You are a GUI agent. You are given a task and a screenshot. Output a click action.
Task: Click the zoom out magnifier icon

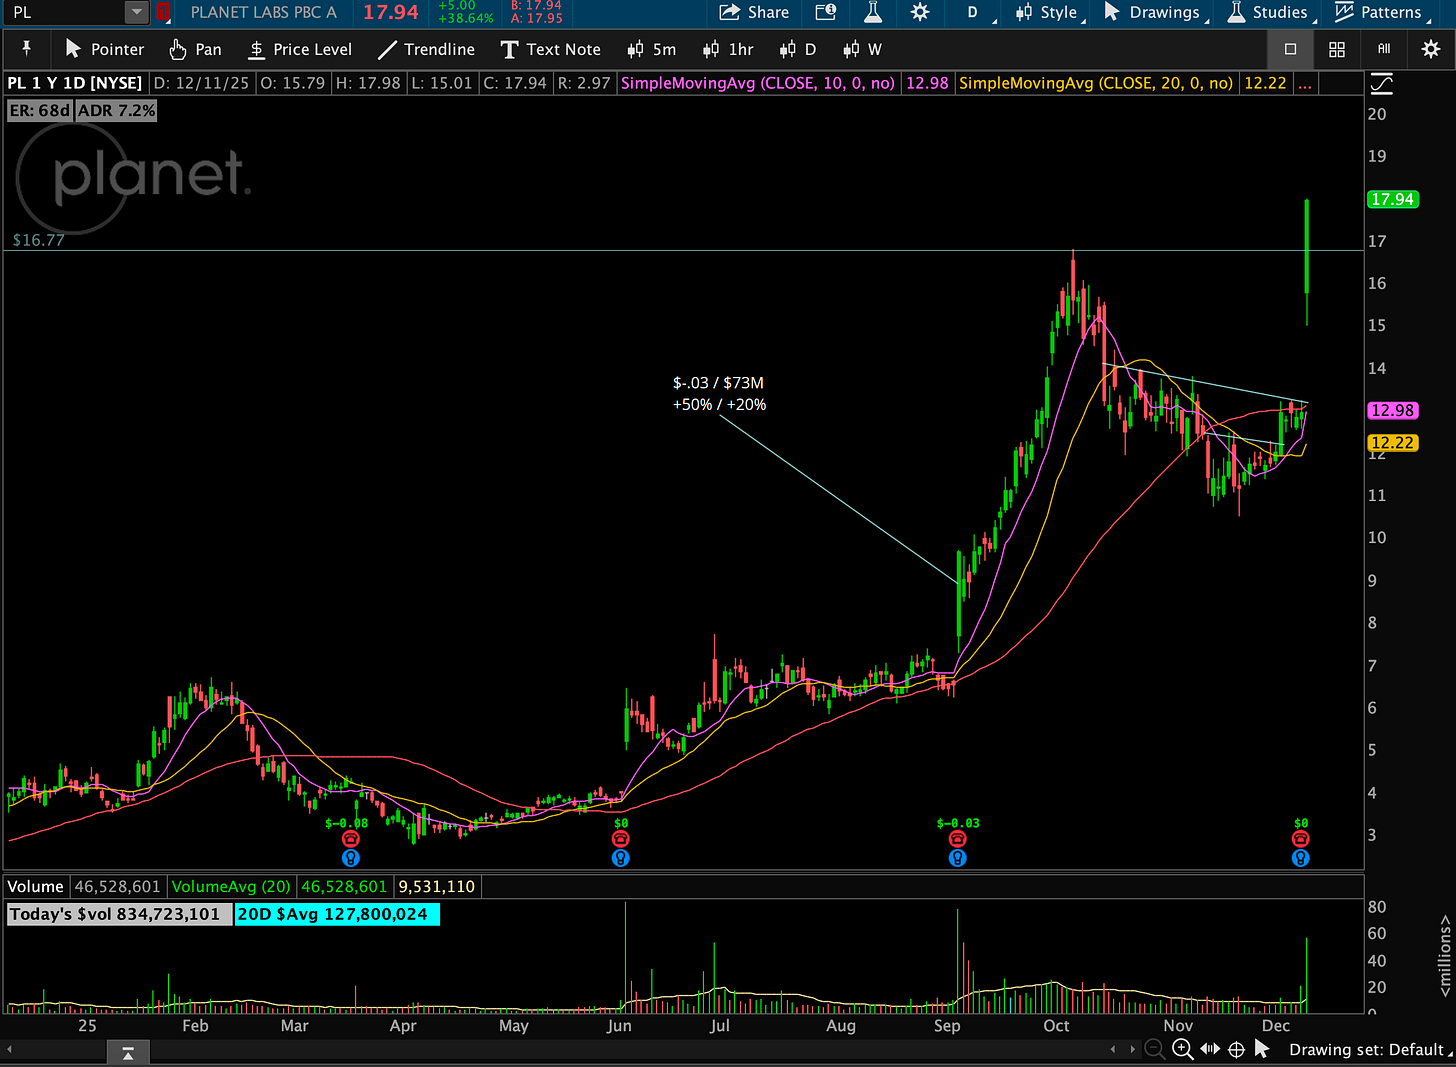[x=1155, y=1049]
